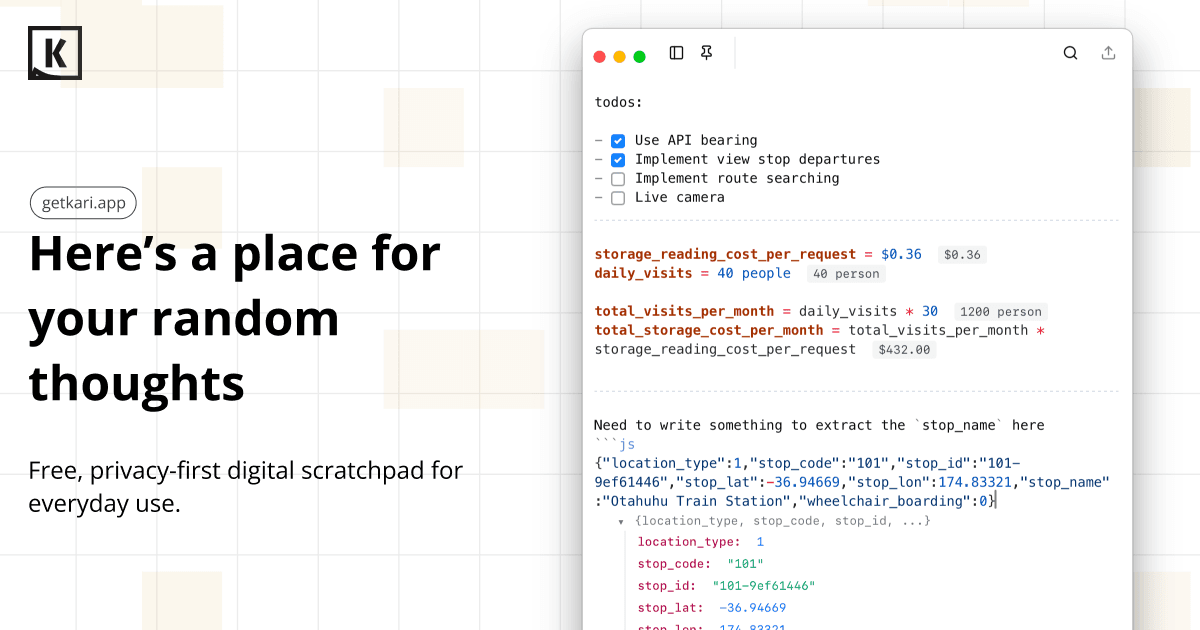Pin the scratchpad window
The image size is (1200, 630).
click(x=707, y=53)
